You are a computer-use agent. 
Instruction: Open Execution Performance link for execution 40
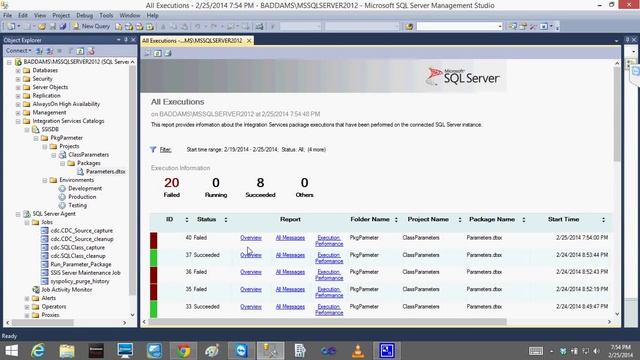329,241
